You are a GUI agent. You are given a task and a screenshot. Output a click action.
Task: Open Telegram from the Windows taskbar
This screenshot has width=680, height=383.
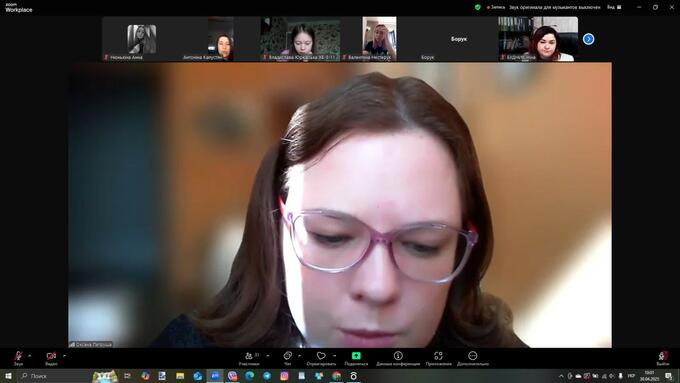(x=267, y=376)
